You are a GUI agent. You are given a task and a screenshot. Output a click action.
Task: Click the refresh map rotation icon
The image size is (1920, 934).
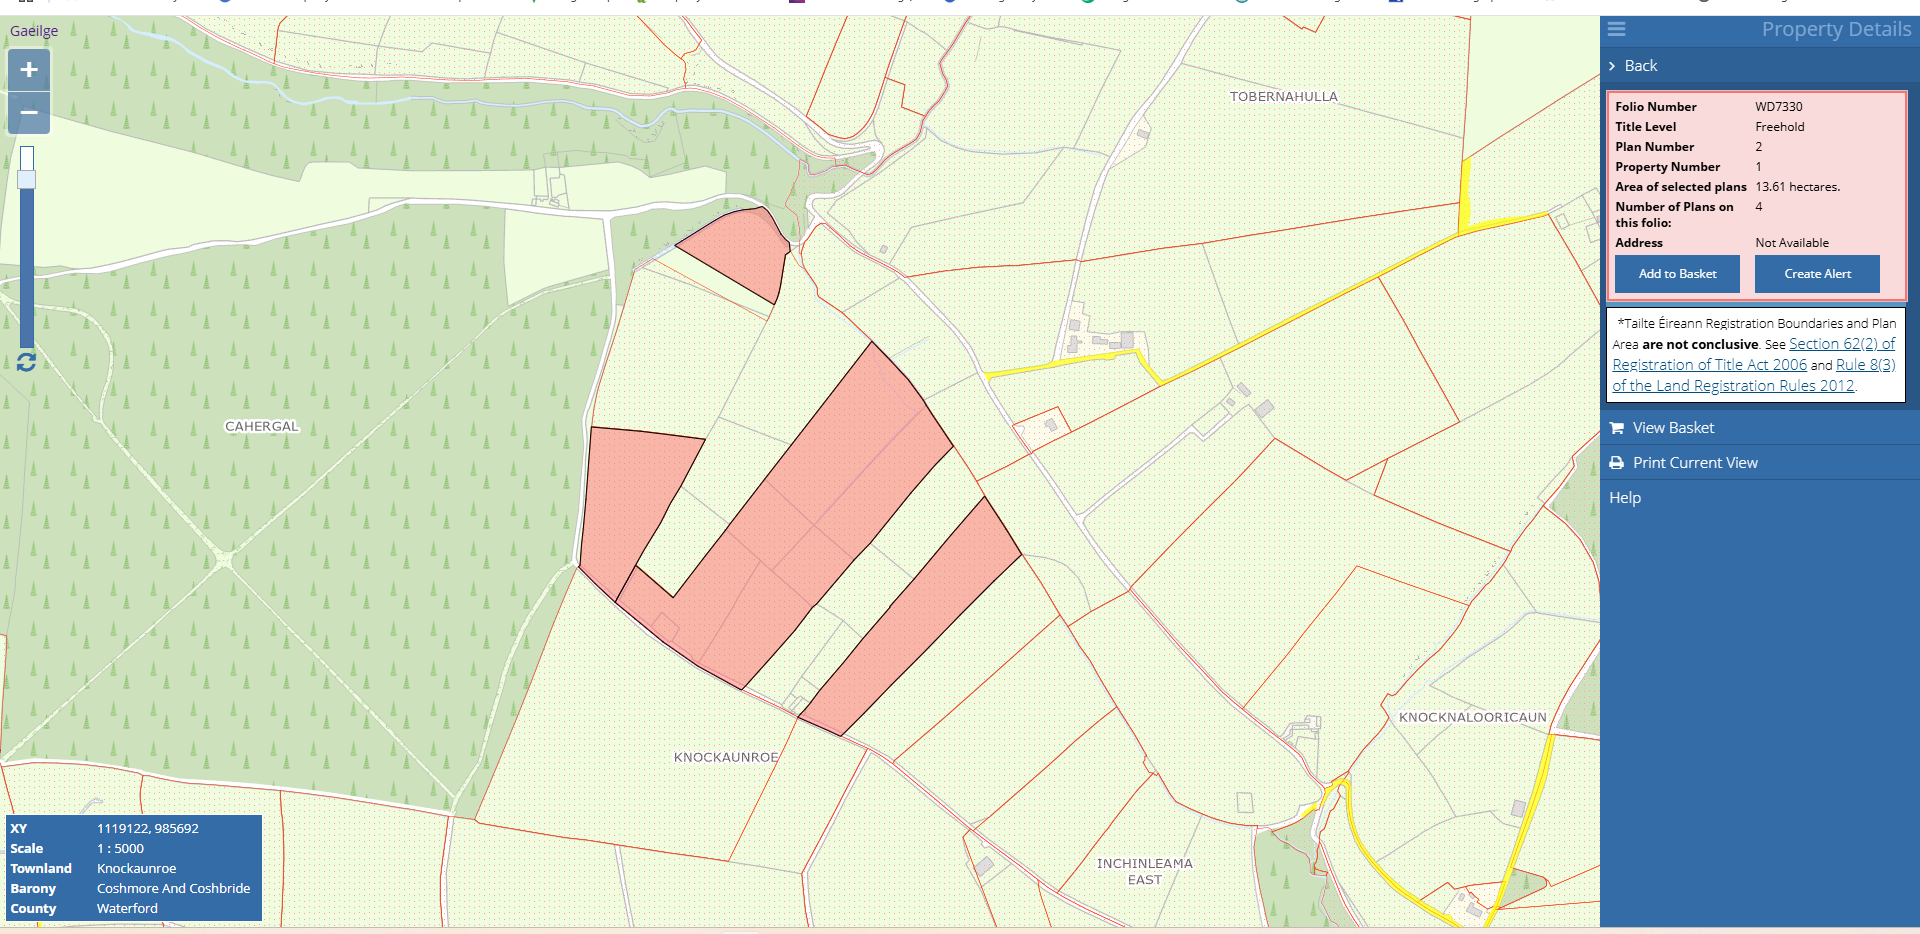pos(27,362)
